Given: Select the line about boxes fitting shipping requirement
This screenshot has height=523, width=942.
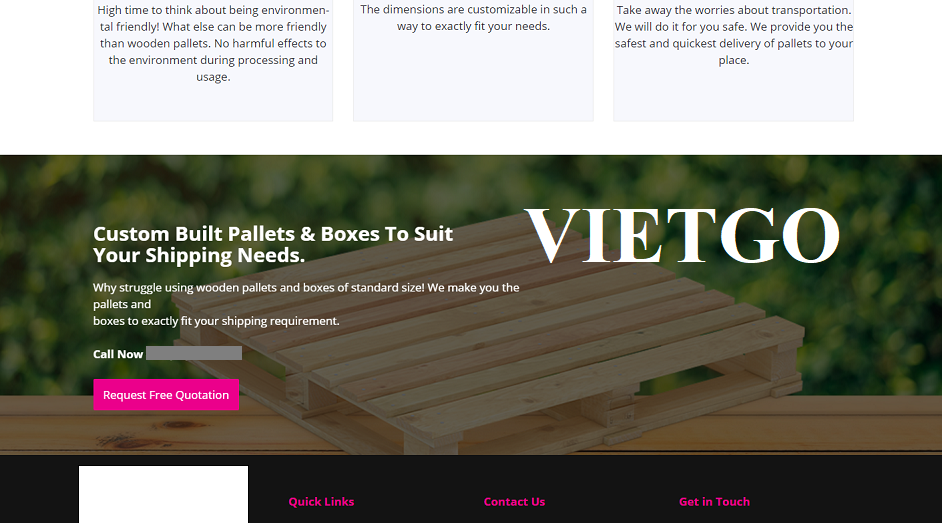Looking at the screenshot, I should click(216, 321).
